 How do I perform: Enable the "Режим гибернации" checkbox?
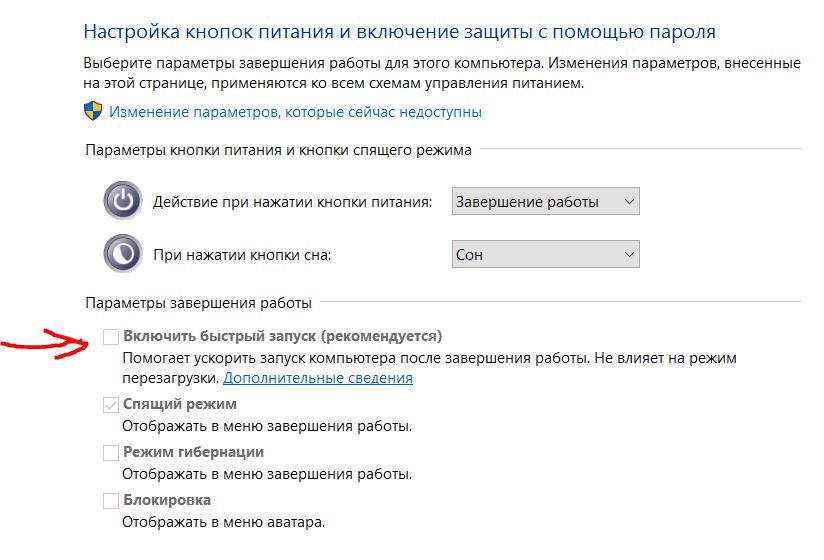pos(111,453)
